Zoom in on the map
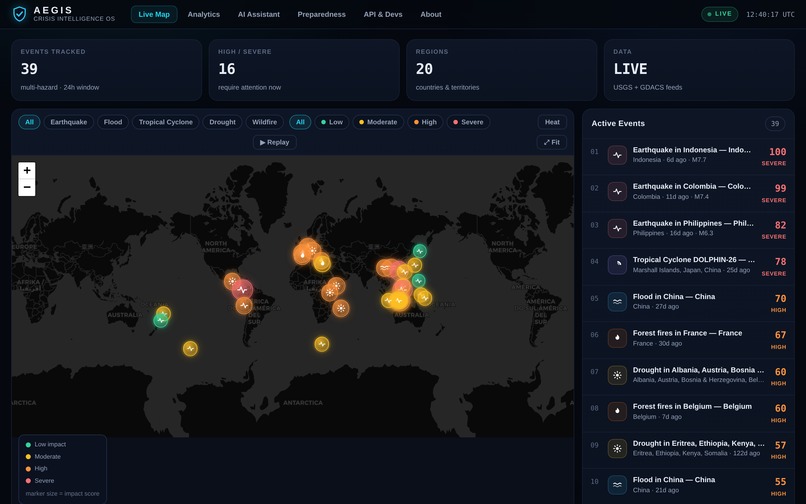 [27, 170]
